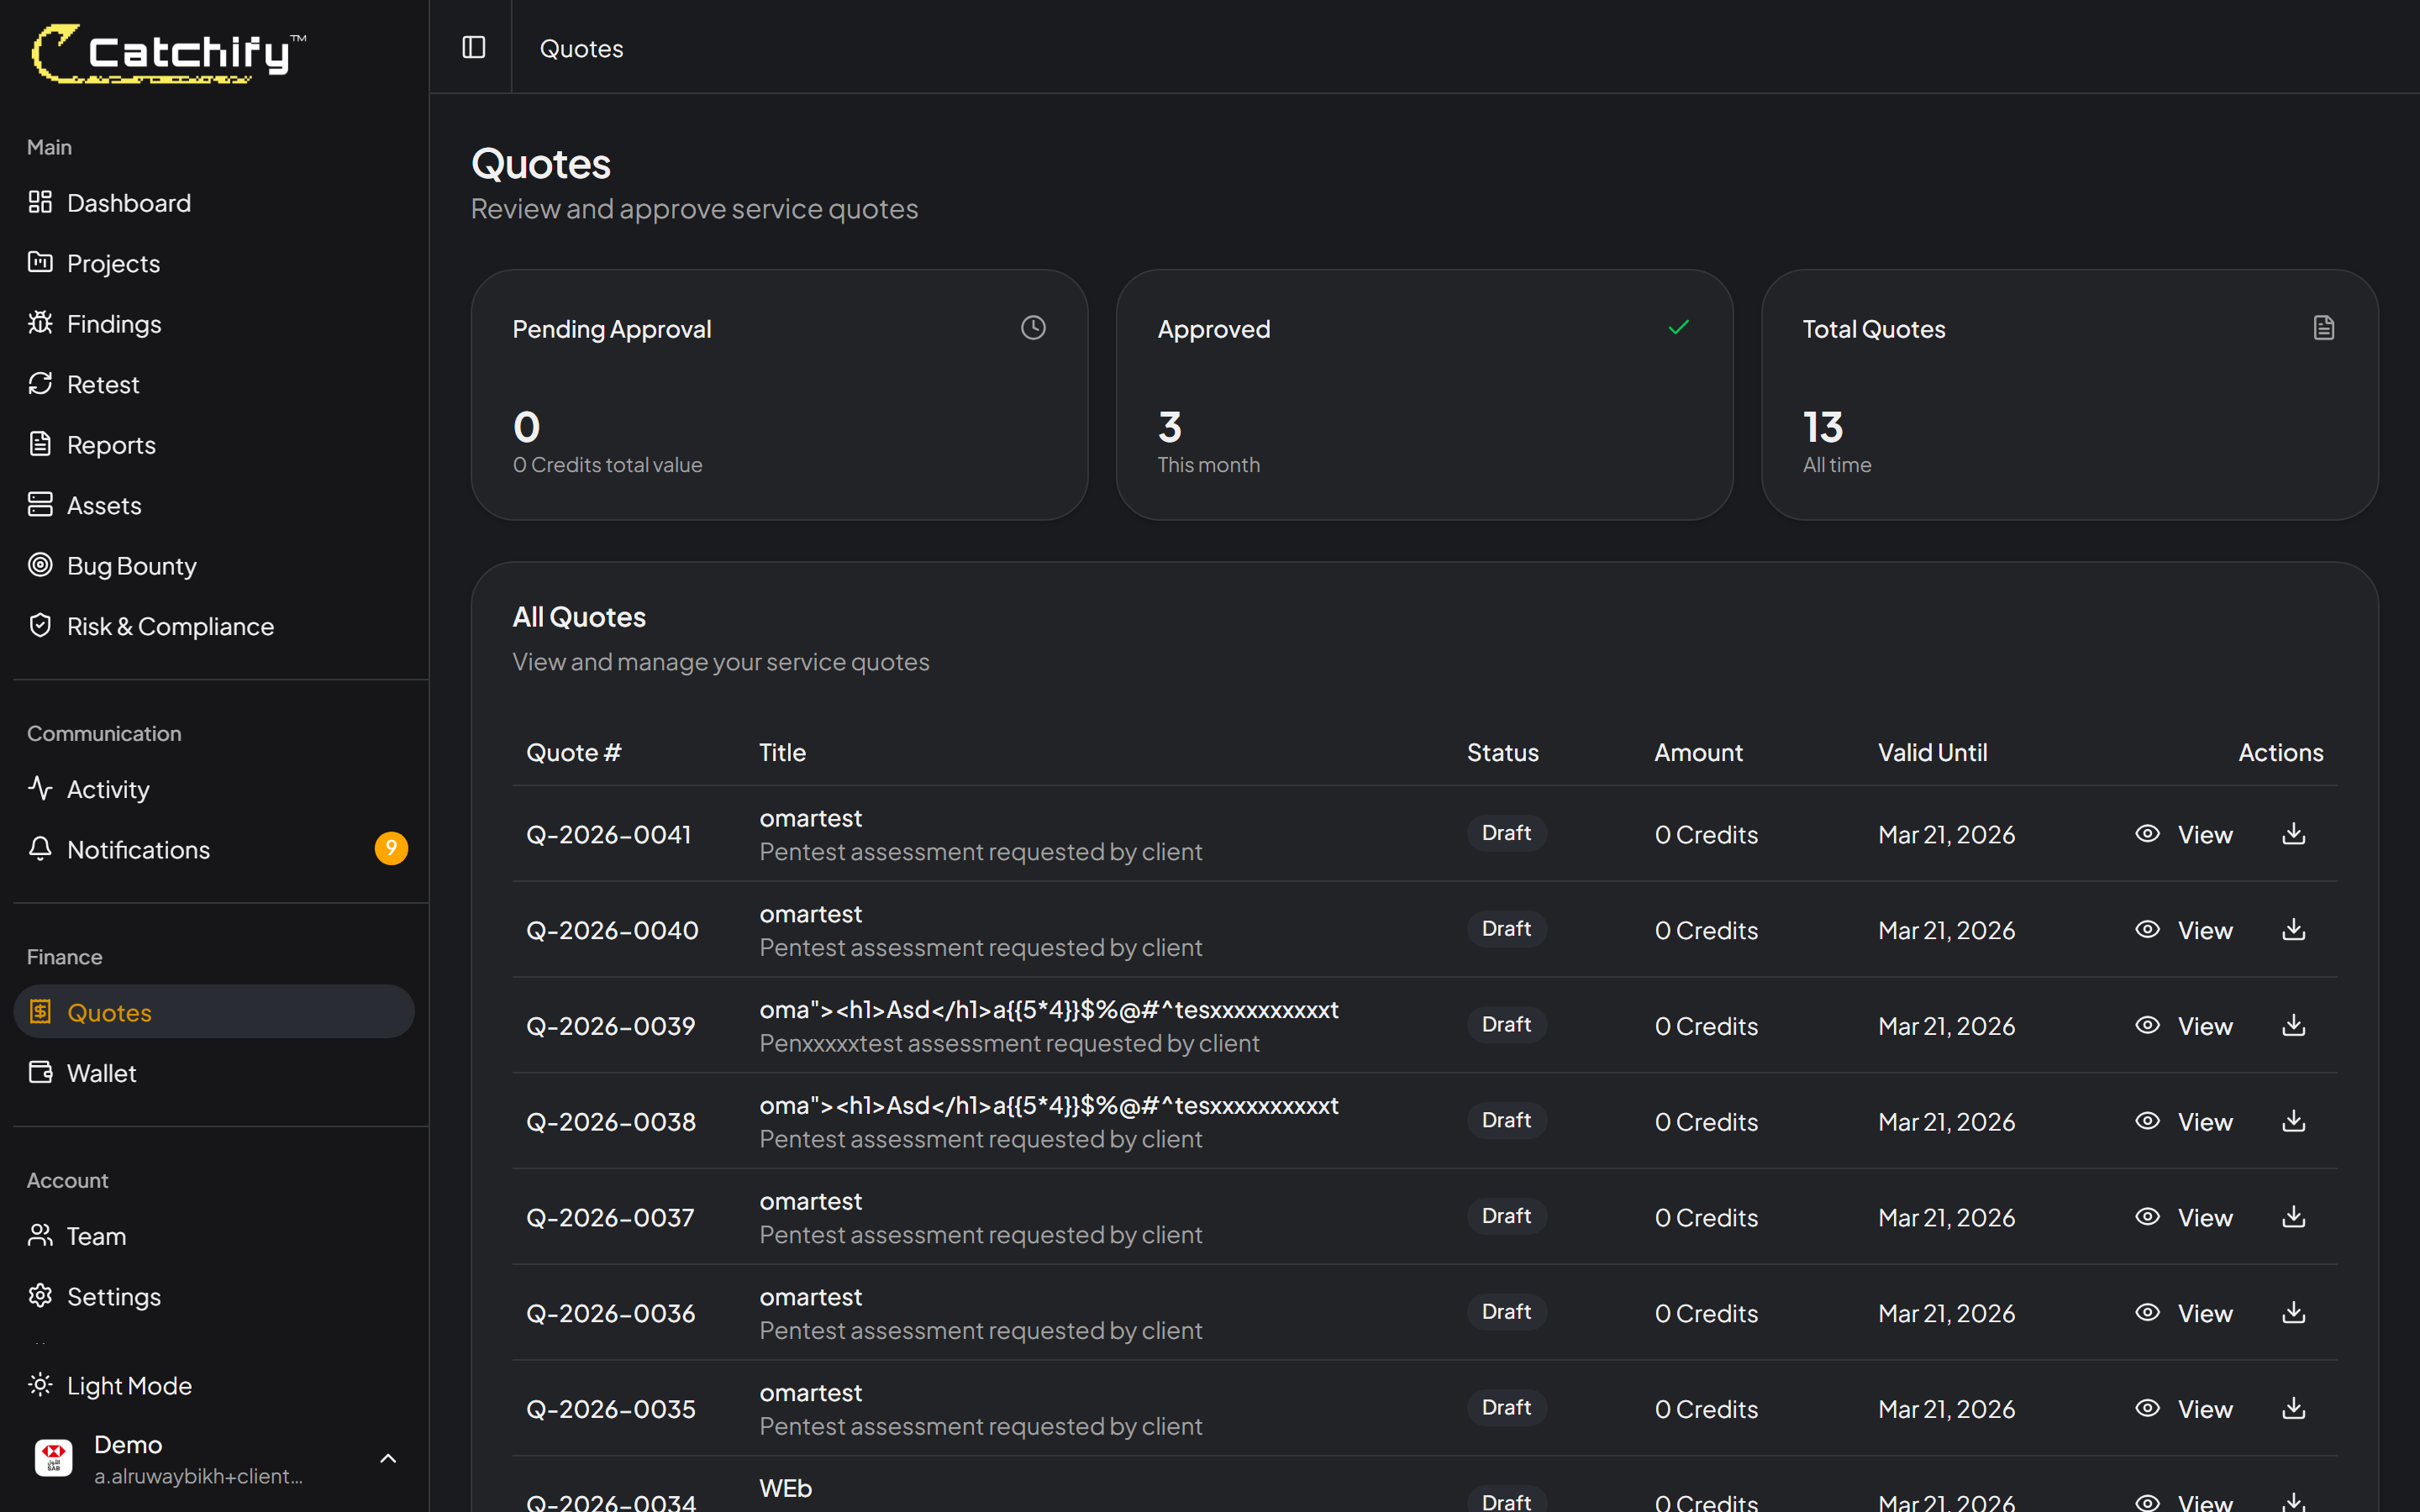Select the Risk & Compliance shield icon
Viewport: 2420px width, 1512px height.
tap(41, 625)
